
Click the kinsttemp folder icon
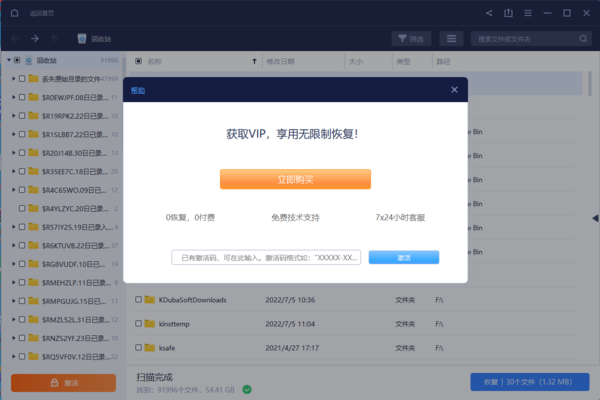click(150, 323)
